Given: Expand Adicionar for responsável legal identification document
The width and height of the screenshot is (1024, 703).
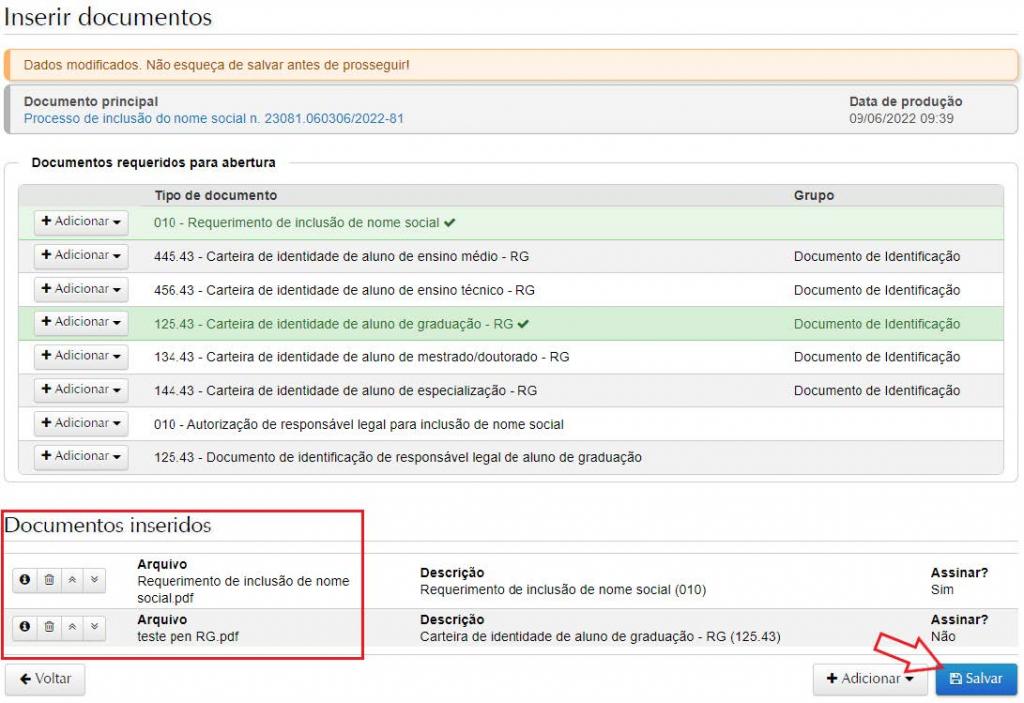Looking at the screenshot, I should click(x=81, y=457).
